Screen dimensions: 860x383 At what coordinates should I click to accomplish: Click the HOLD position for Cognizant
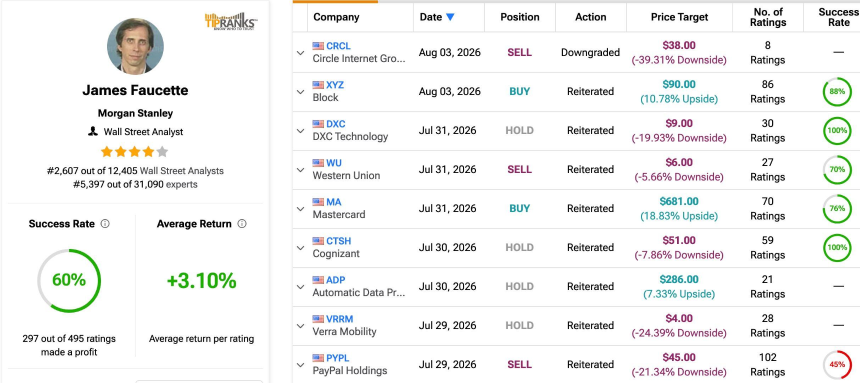519,247
